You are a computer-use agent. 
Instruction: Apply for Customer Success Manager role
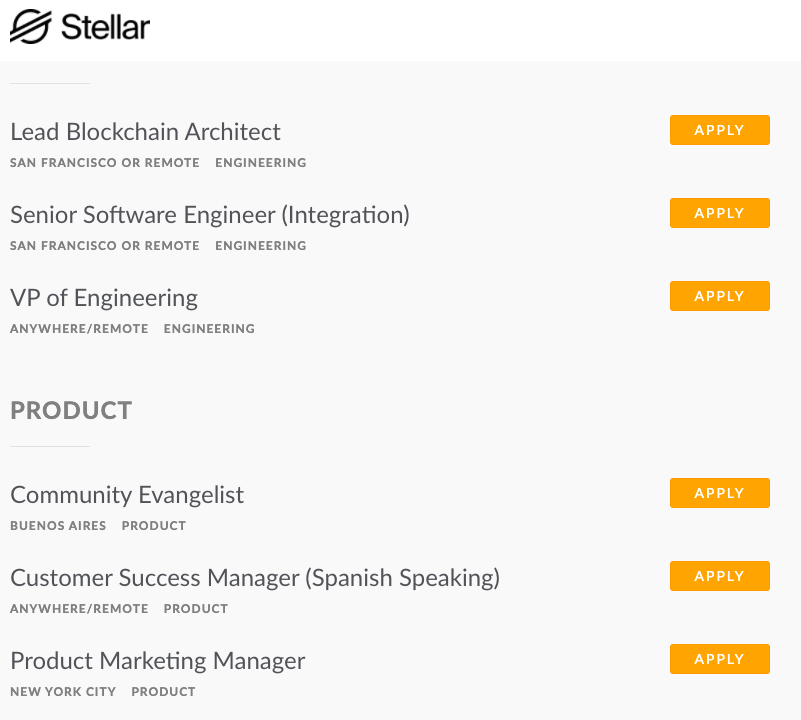pos(719,576)
